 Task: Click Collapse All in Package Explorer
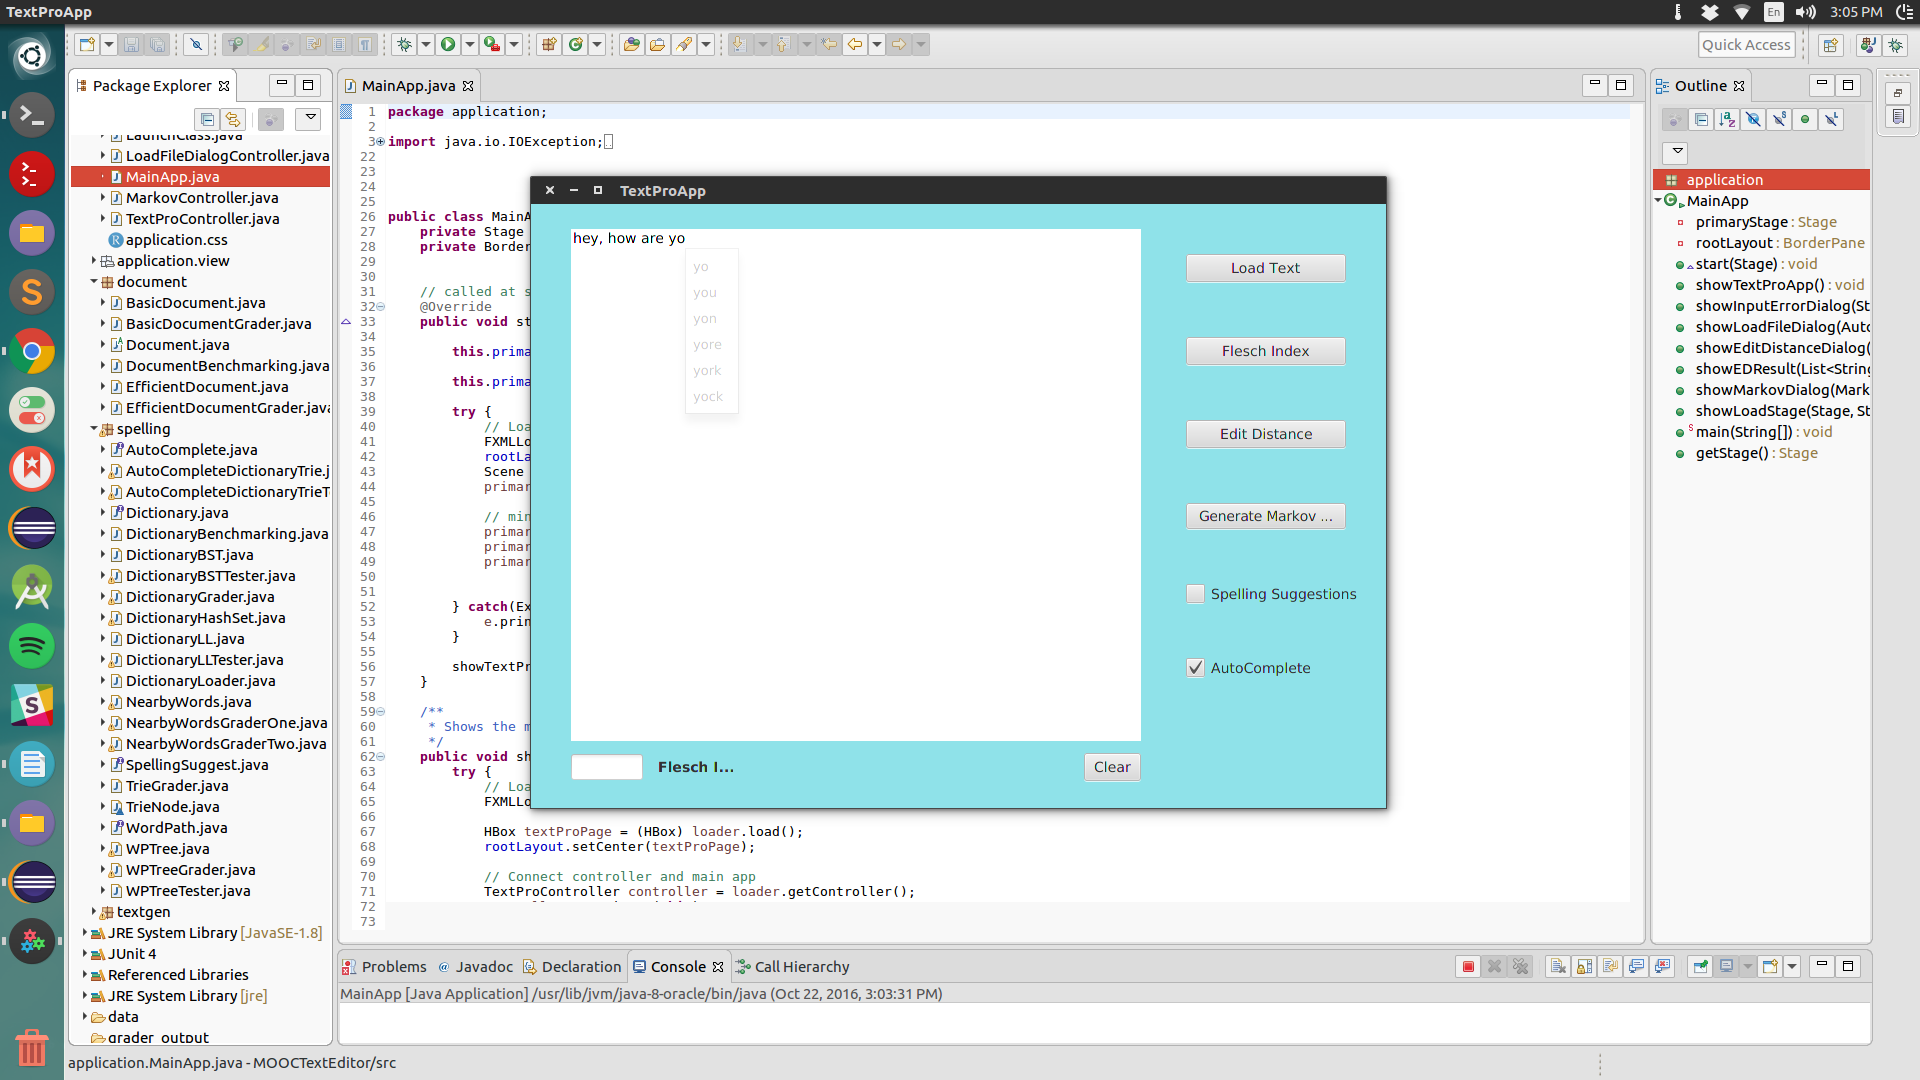(x=207, y=120)
